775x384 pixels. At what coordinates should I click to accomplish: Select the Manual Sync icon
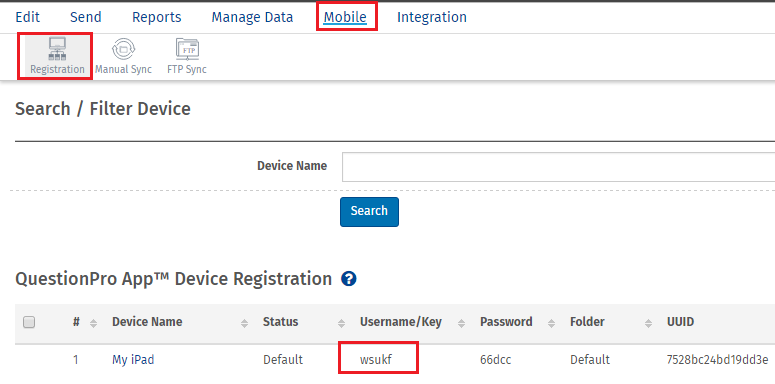123,49
